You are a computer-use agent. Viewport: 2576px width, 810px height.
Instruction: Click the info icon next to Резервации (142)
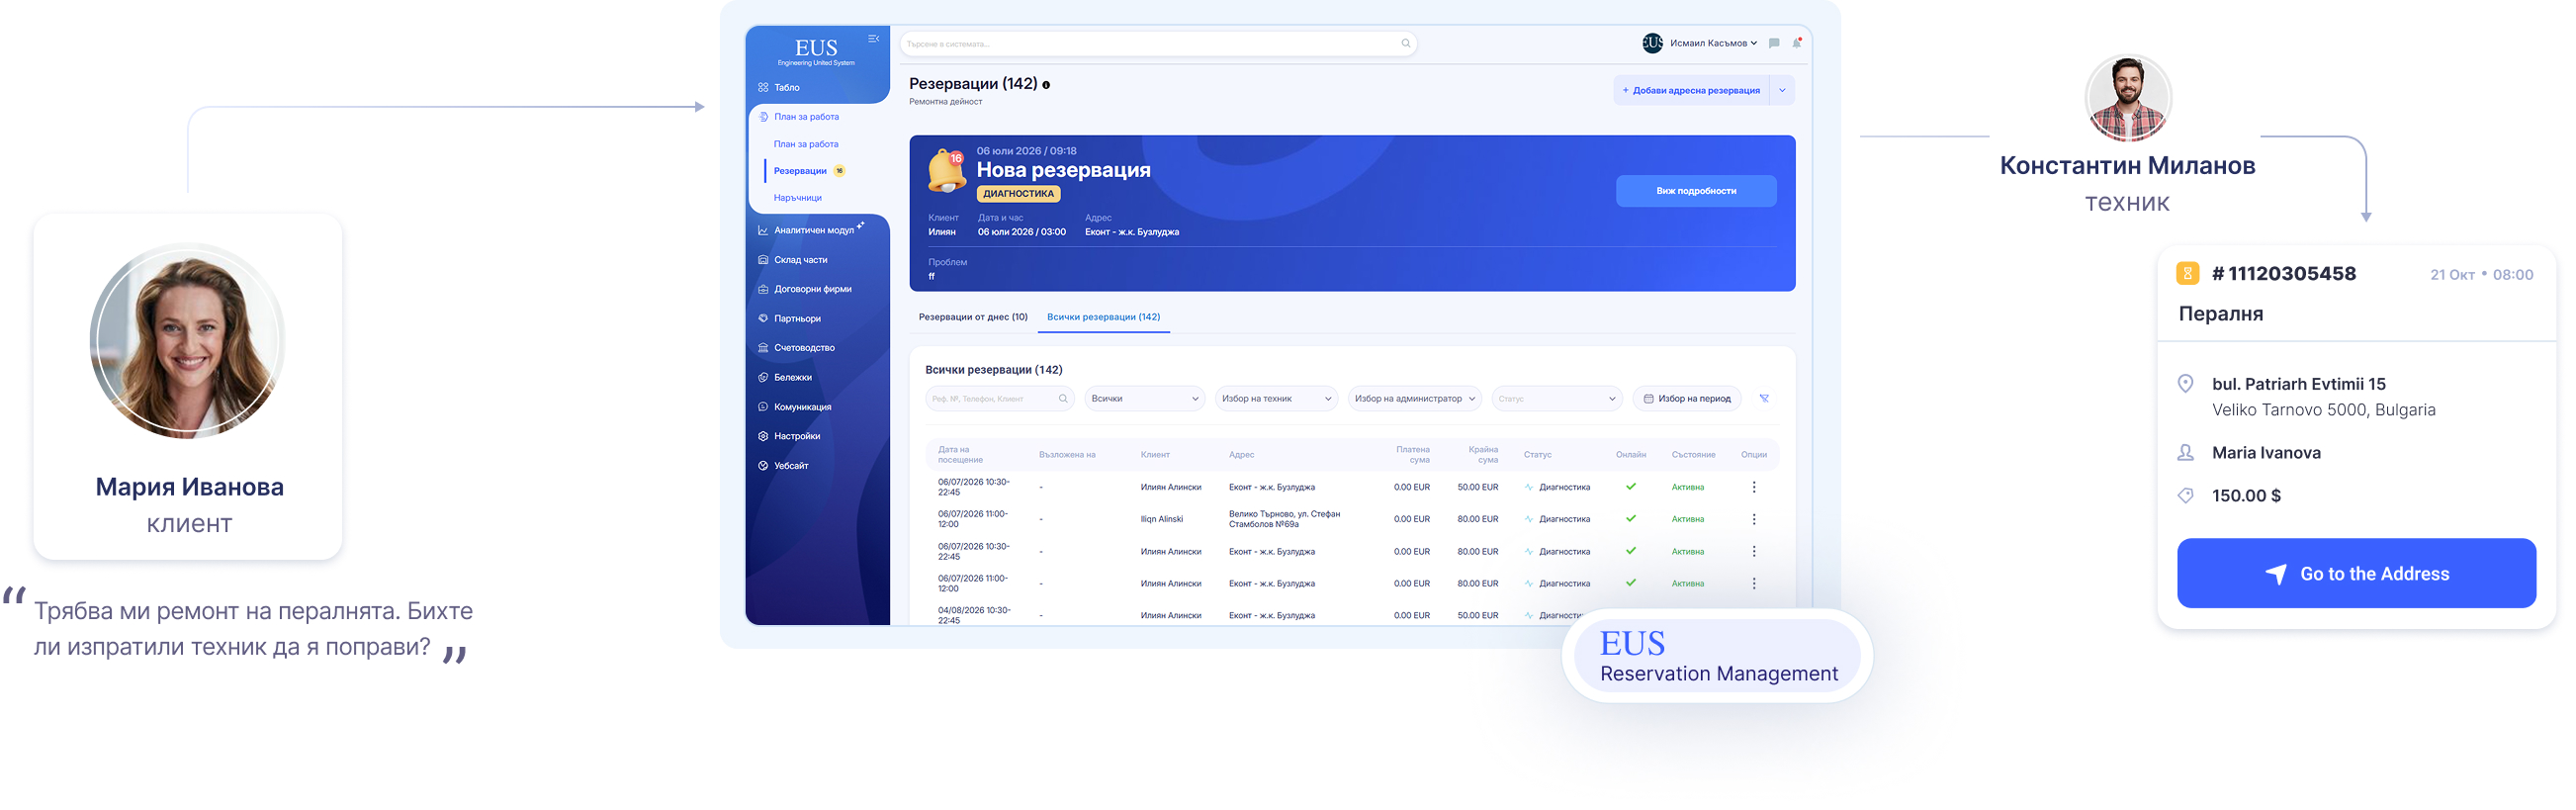click(x=1046, y=85)
